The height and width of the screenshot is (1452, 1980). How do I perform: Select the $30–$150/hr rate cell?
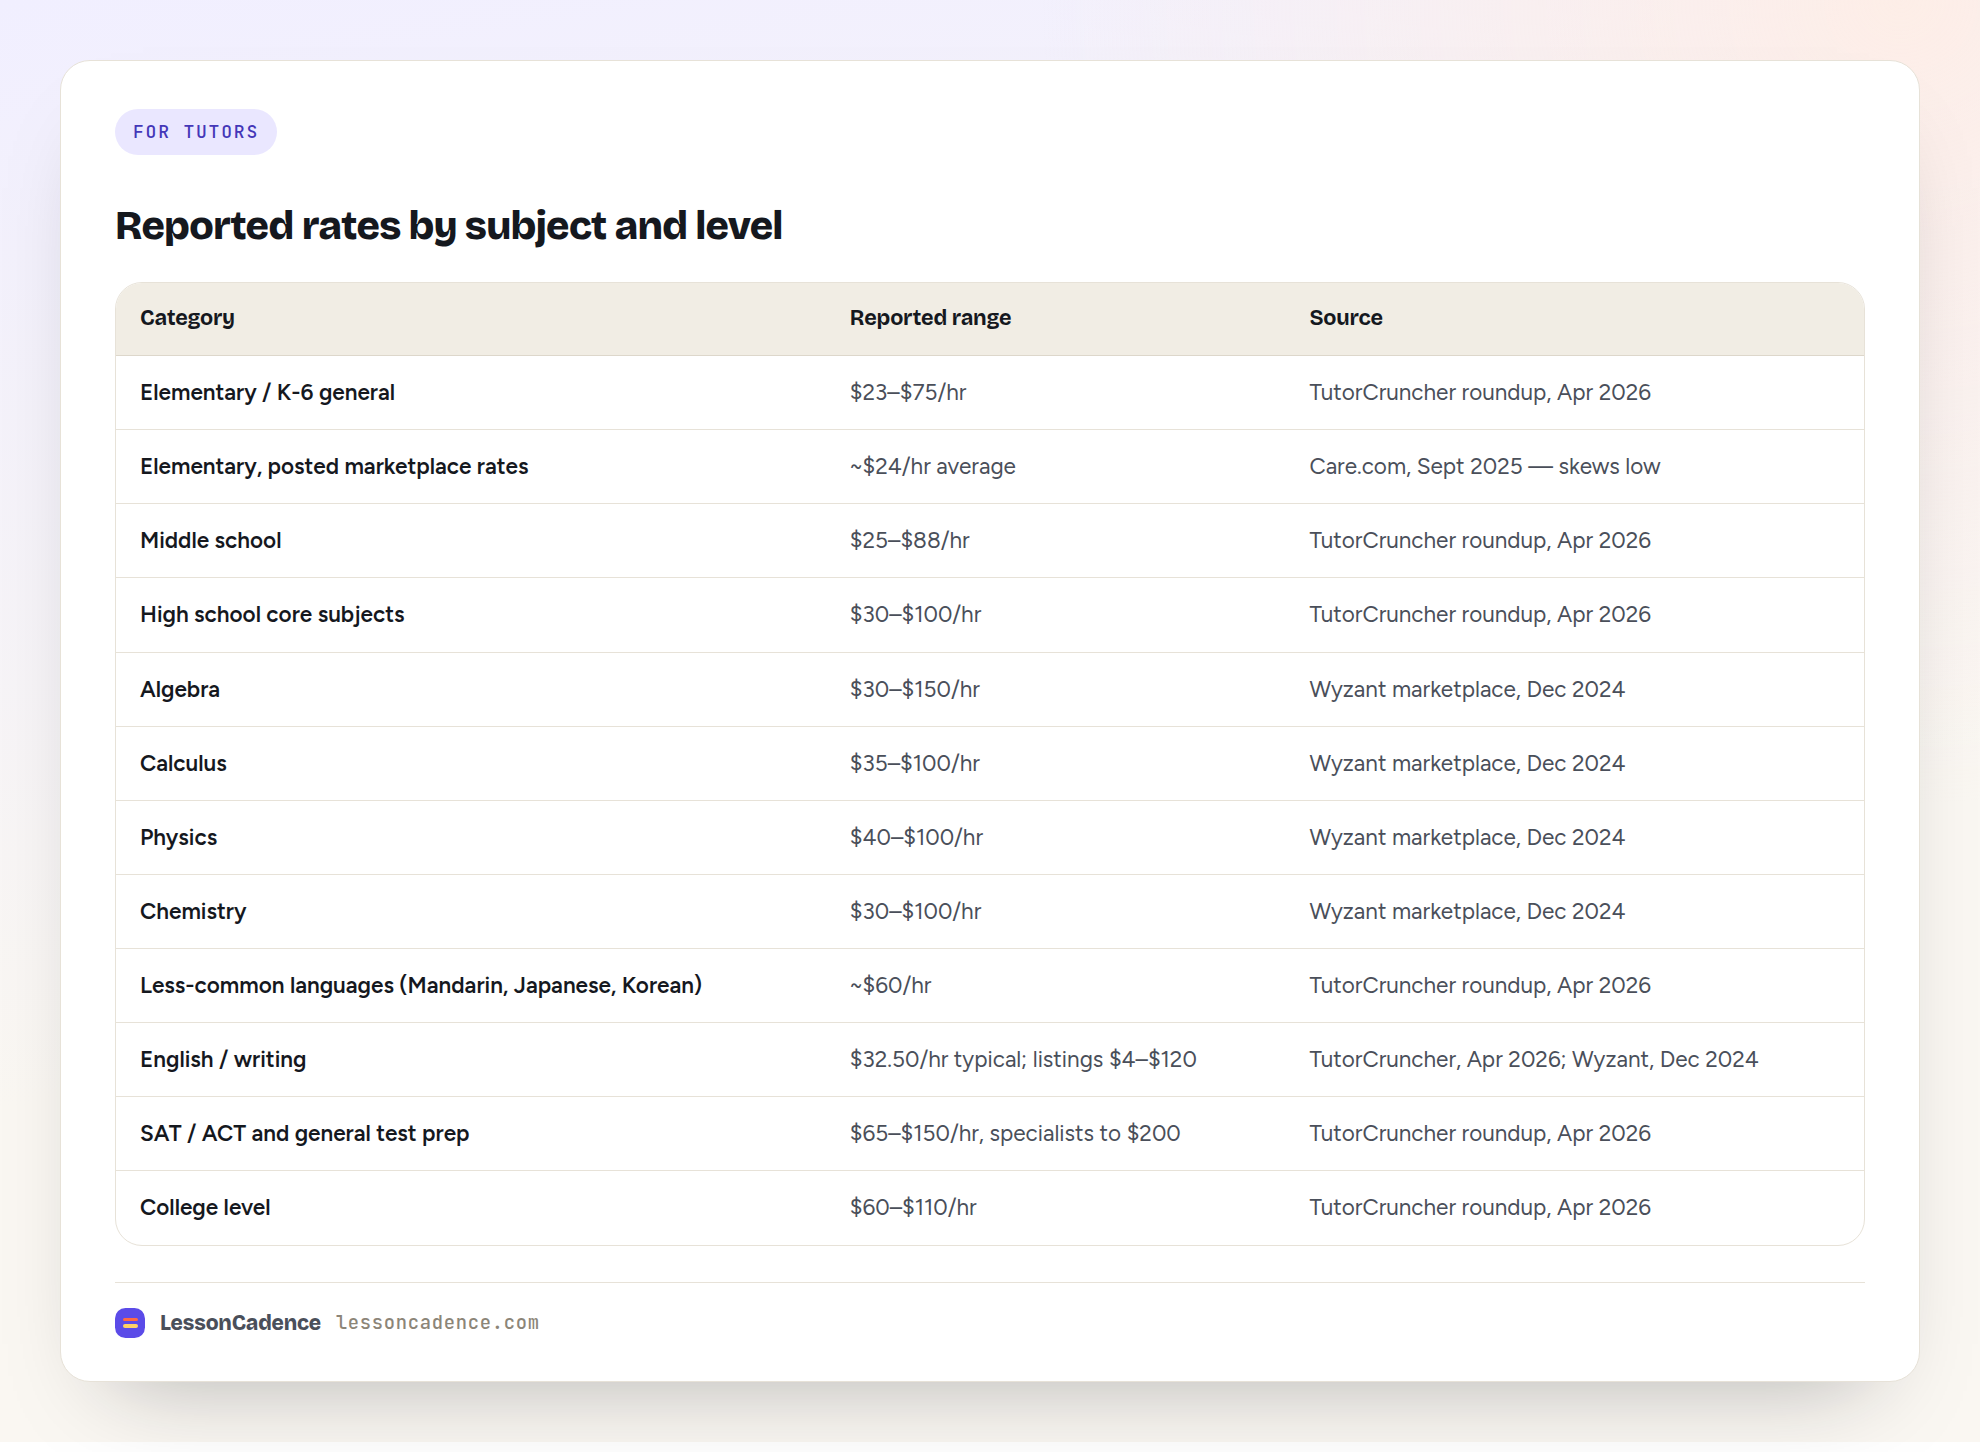click(x=915, y=689)
